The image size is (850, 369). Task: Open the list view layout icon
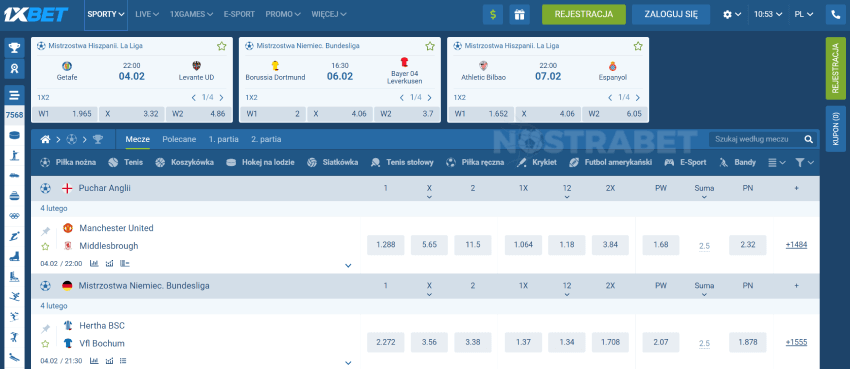(x=777, y=162)
